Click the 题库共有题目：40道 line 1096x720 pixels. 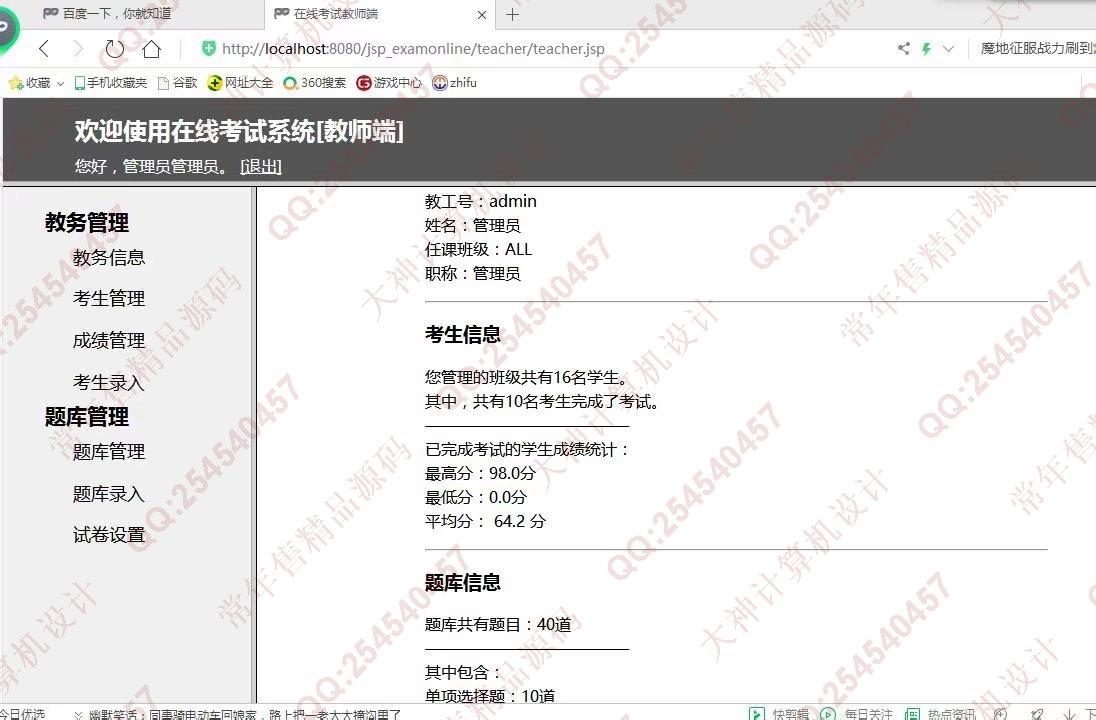pos(498,624)
